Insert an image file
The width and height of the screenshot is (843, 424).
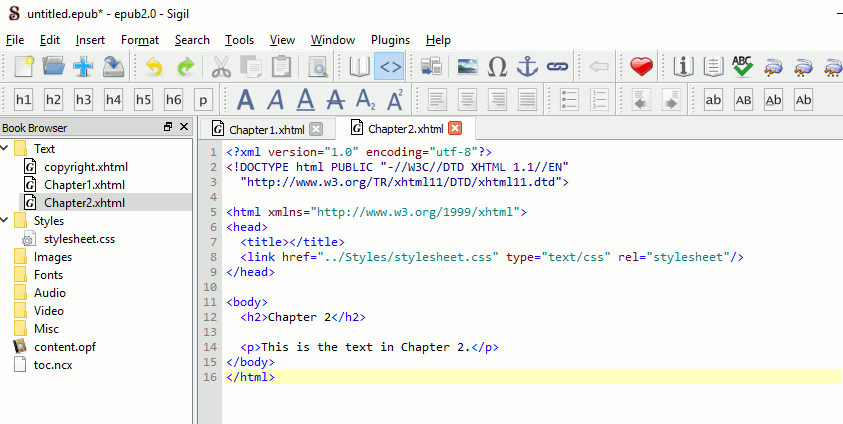468,67
